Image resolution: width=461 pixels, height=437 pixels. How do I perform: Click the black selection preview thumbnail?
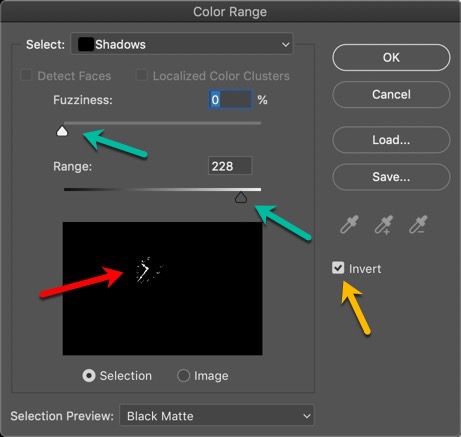coord(162,288)
